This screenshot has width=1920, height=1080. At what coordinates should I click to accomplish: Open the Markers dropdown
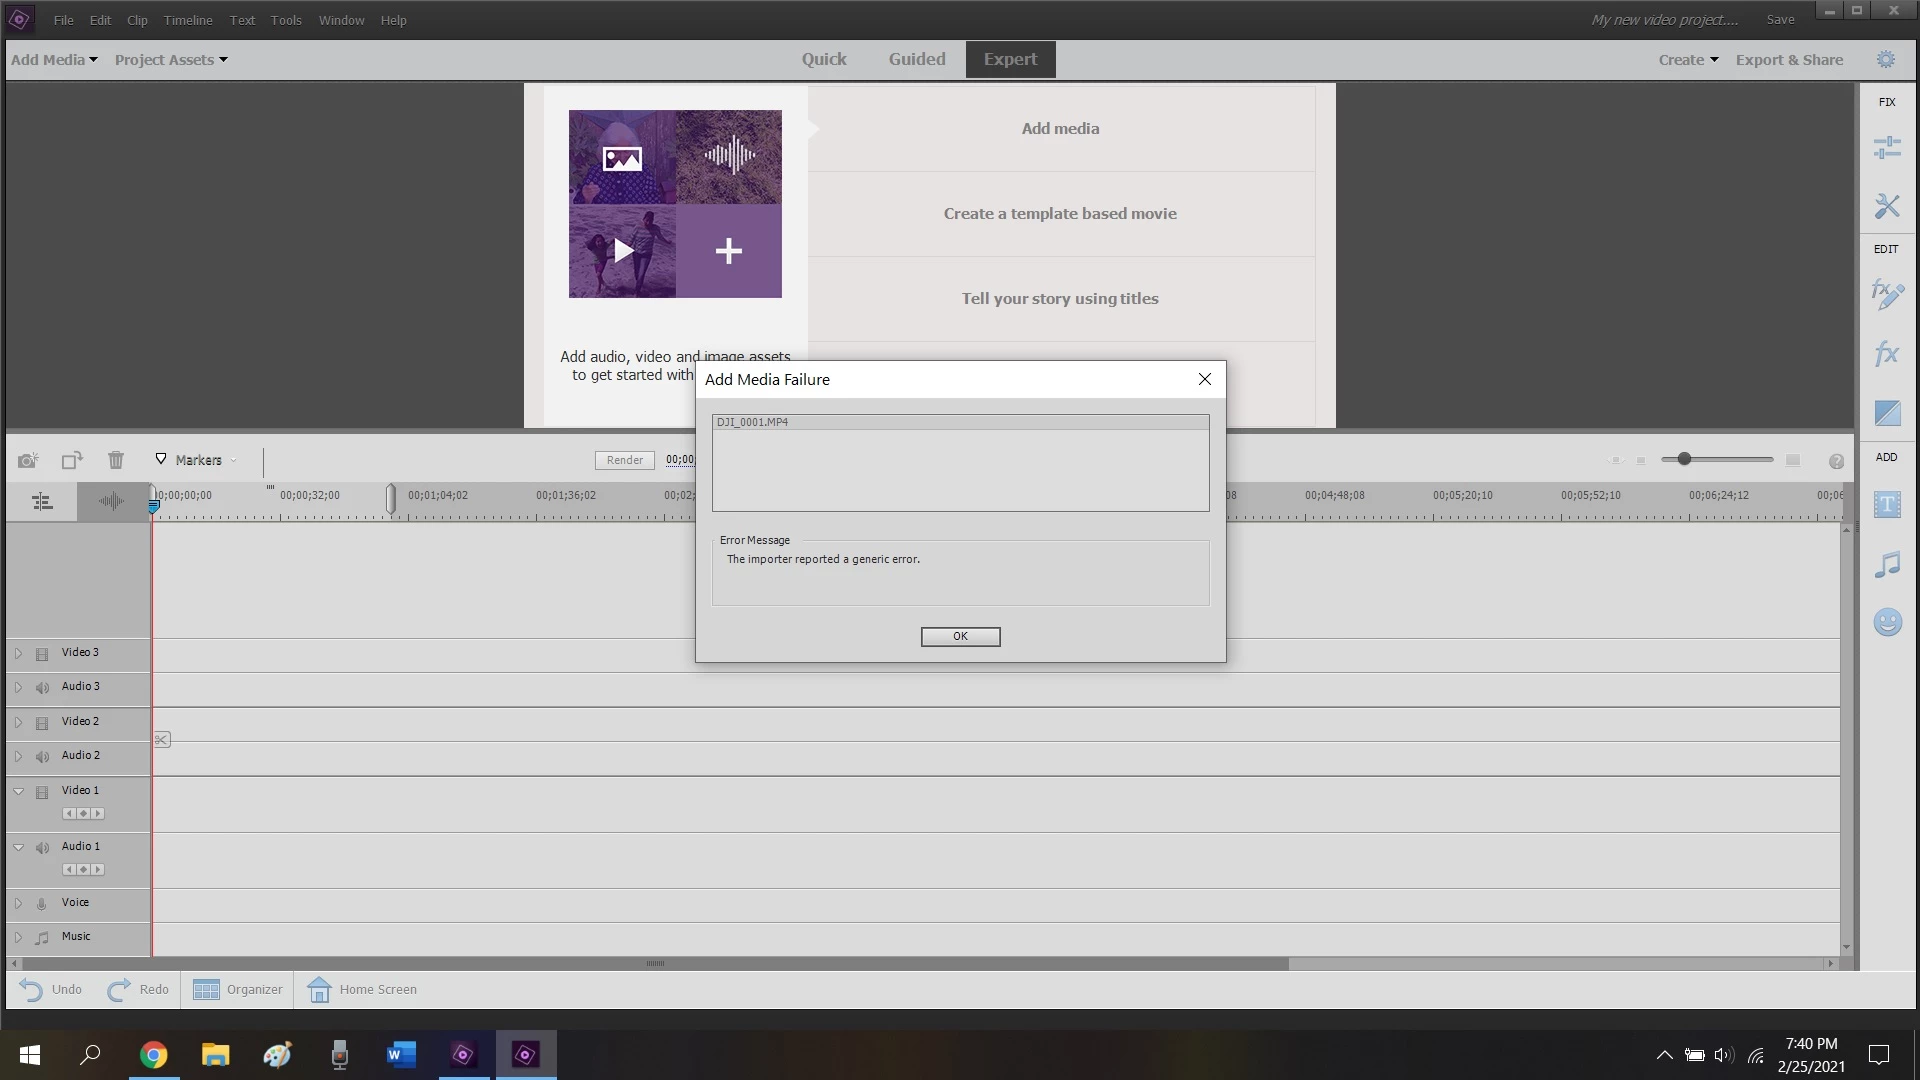198,460
